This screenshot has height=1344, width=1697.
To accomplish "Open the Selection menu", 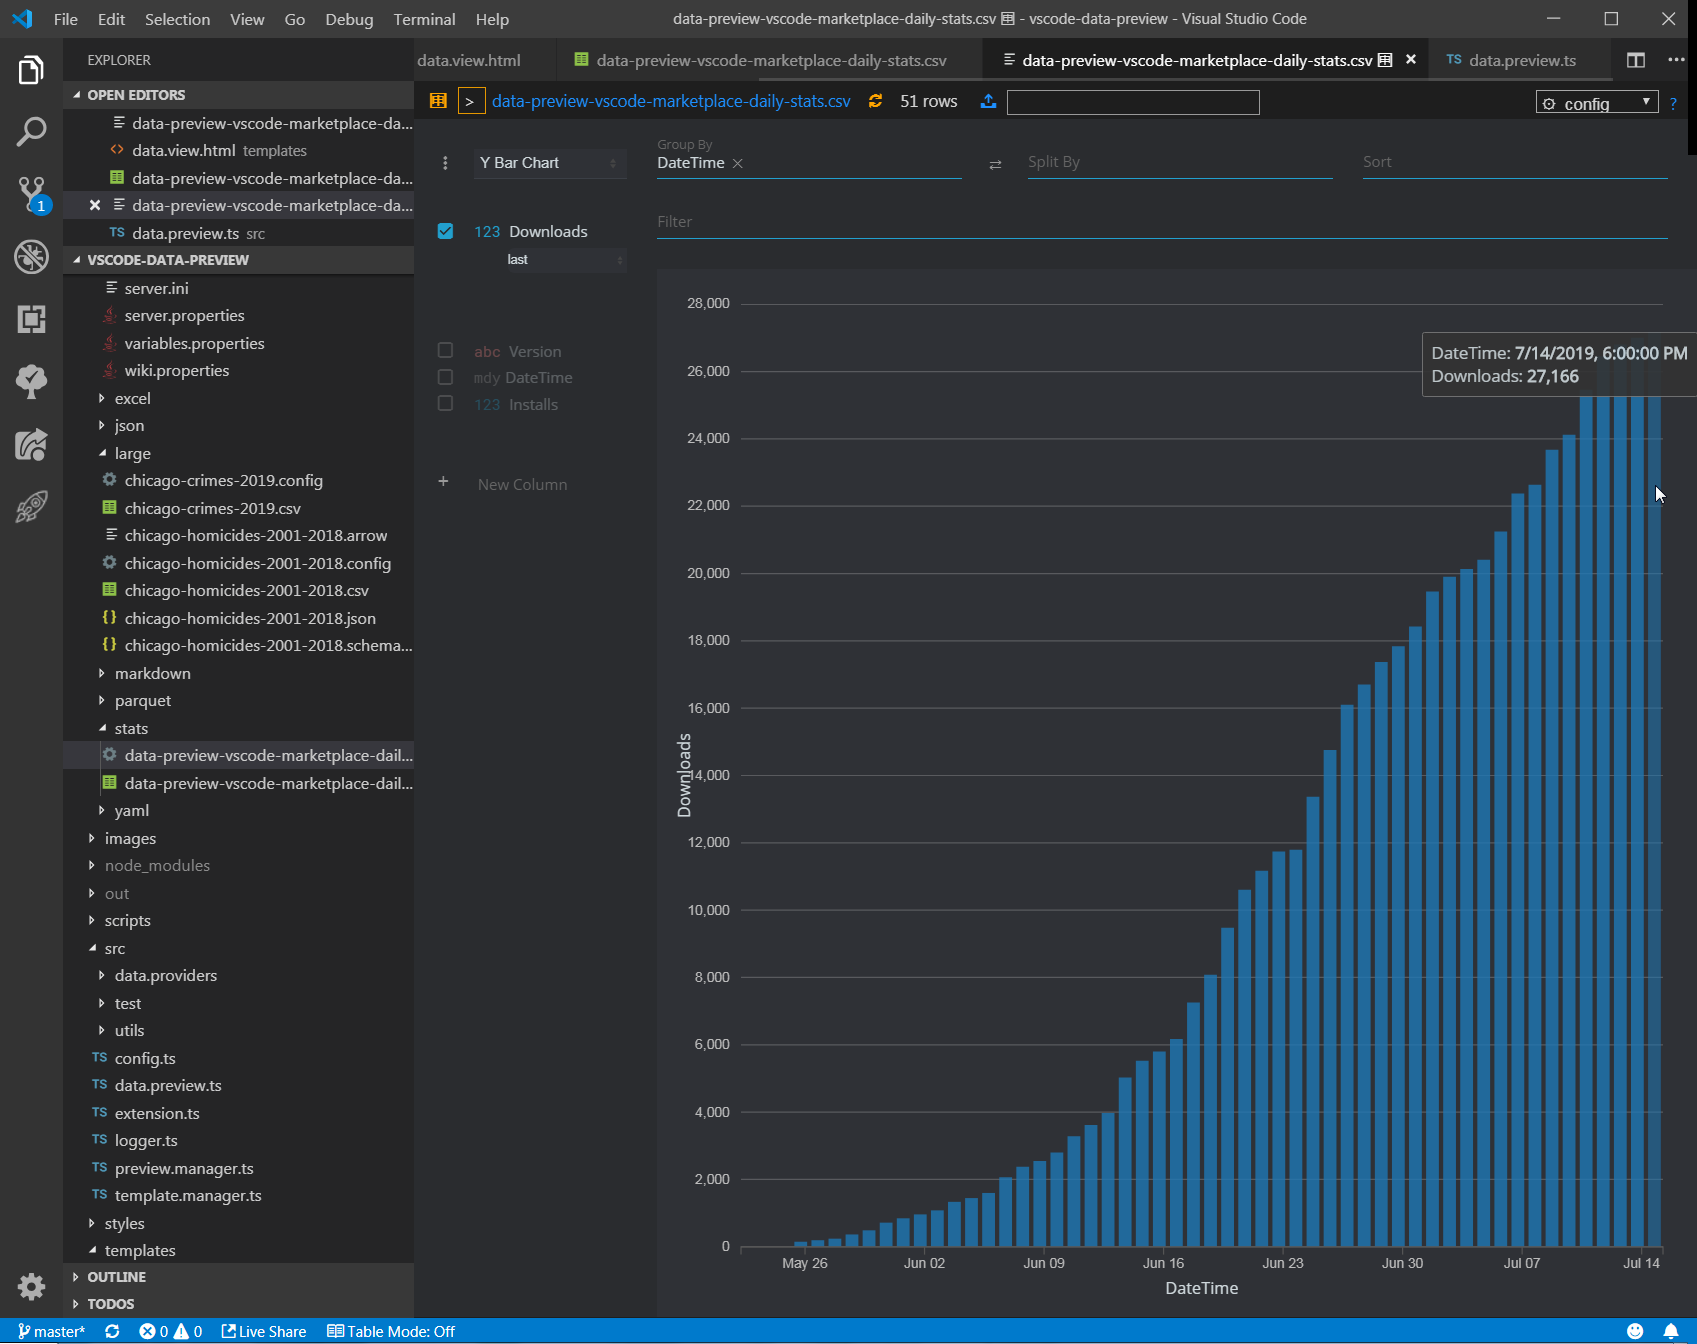I will [x=177, y=19].
